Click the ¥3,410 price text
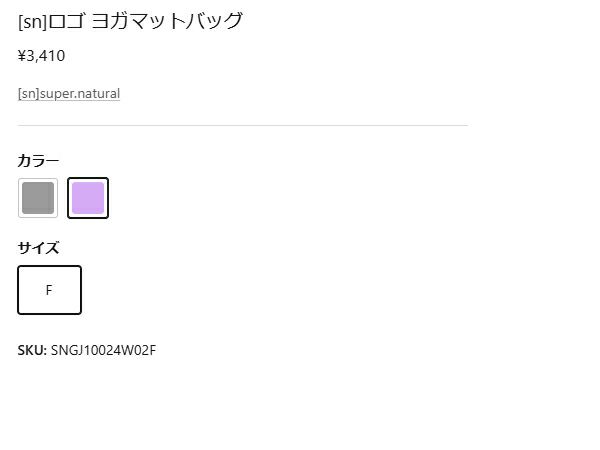Image resolution: width=600 pixels, height=450 pixels. point(42,56)
